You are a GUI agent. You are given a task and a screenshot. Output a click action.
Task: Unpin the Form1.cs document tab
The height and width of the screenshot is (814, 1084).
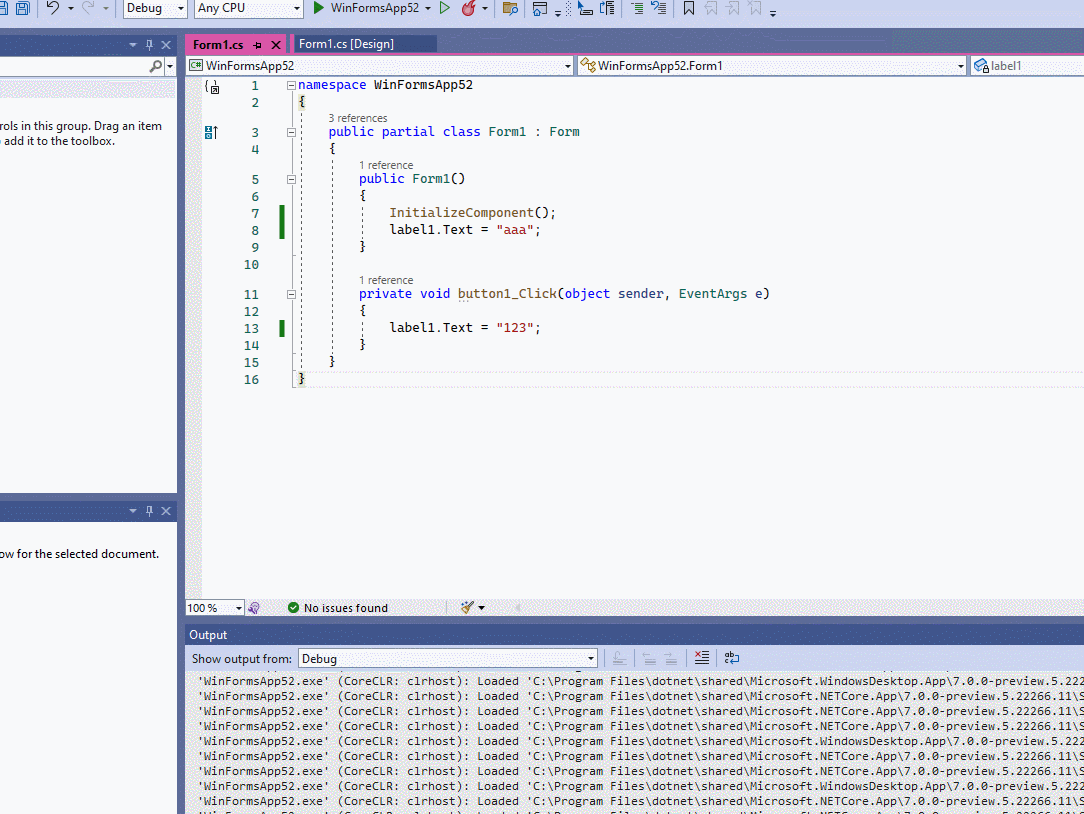point(258,43)
